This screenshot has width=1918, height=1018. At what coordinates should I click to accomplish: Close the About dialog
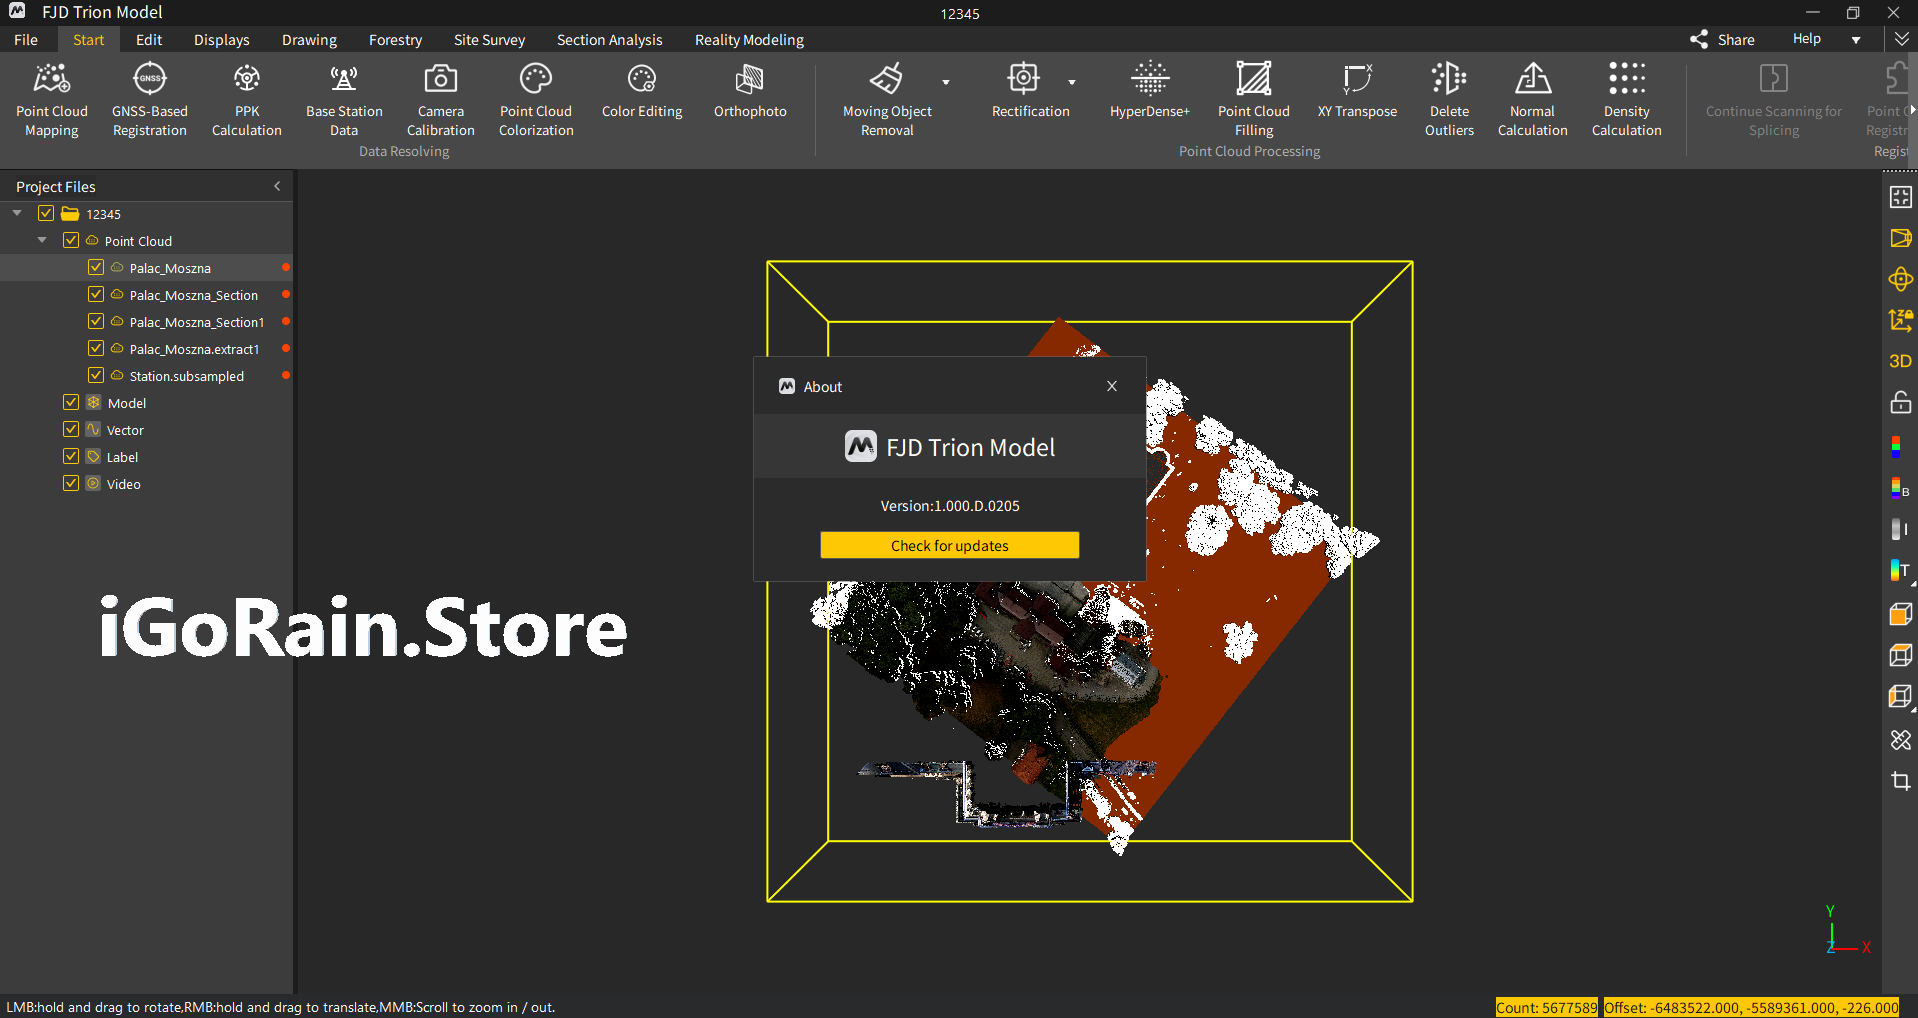(1111, 386)
